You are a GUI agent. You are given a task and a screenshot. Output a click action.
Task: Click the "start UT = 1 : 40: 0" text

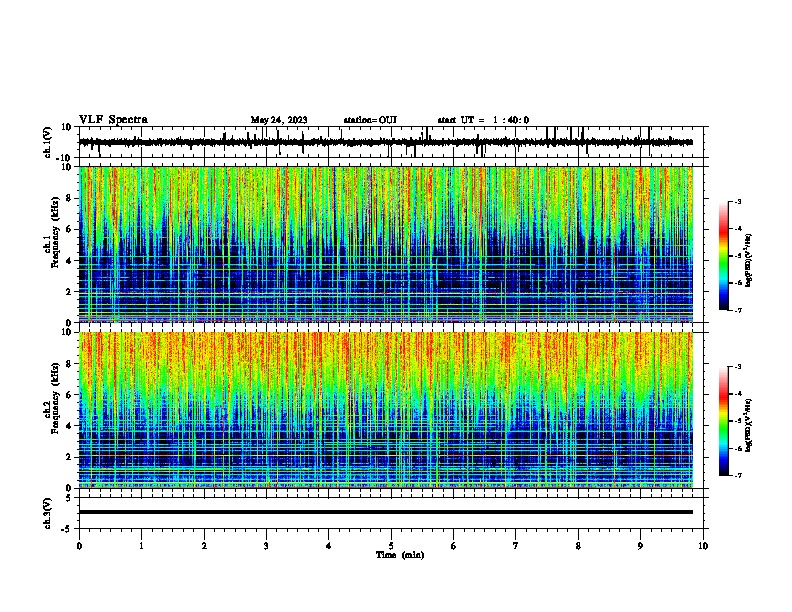tap(483, 120)
